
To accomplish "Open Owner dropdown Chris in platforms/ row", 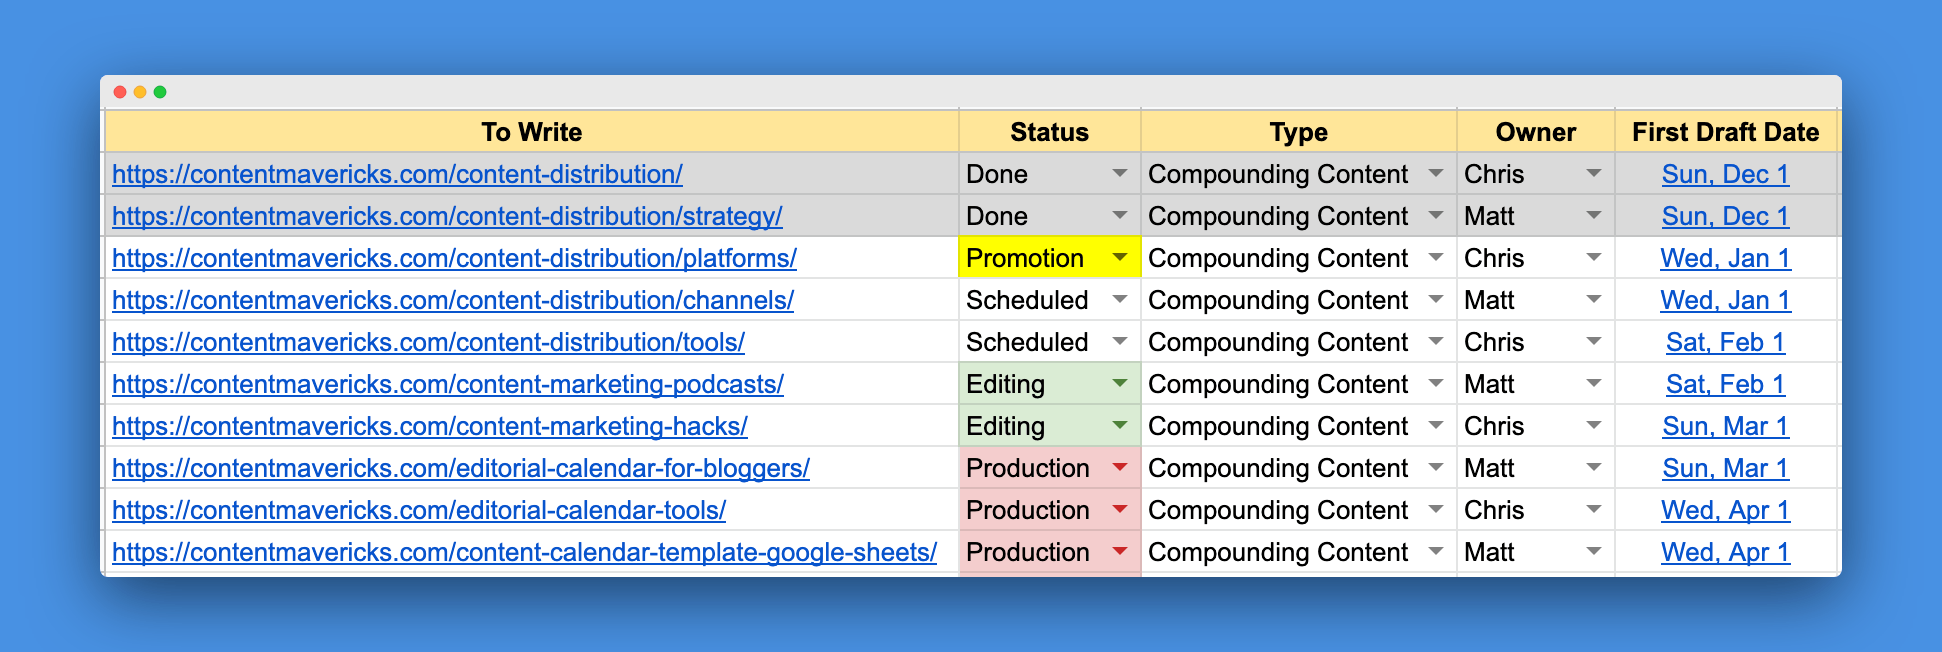I will [x=1594, y=258].
